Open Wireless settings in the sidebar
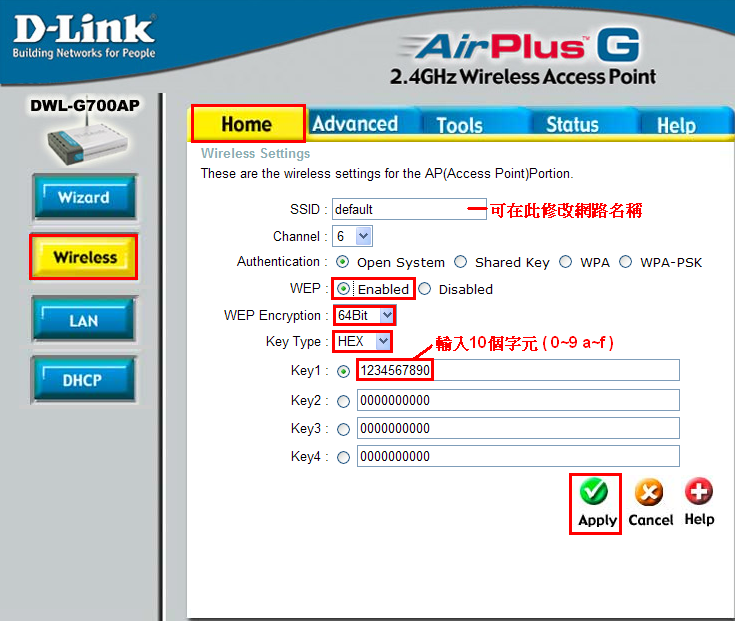This screenshot has width=735, height=621. tap(84, 257)
